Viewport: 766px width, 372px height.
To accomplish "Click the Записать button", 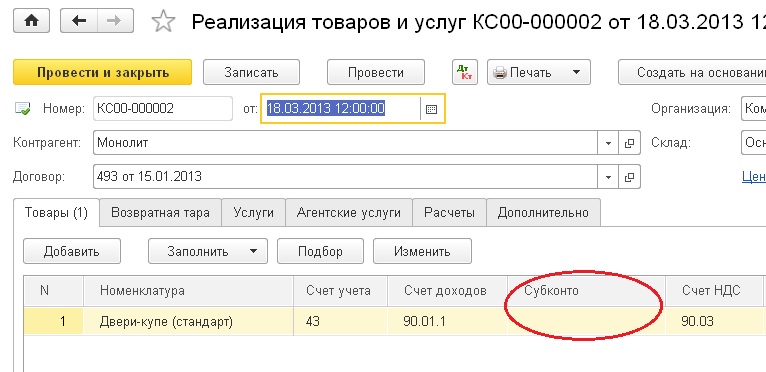I will tap(251, 72).
